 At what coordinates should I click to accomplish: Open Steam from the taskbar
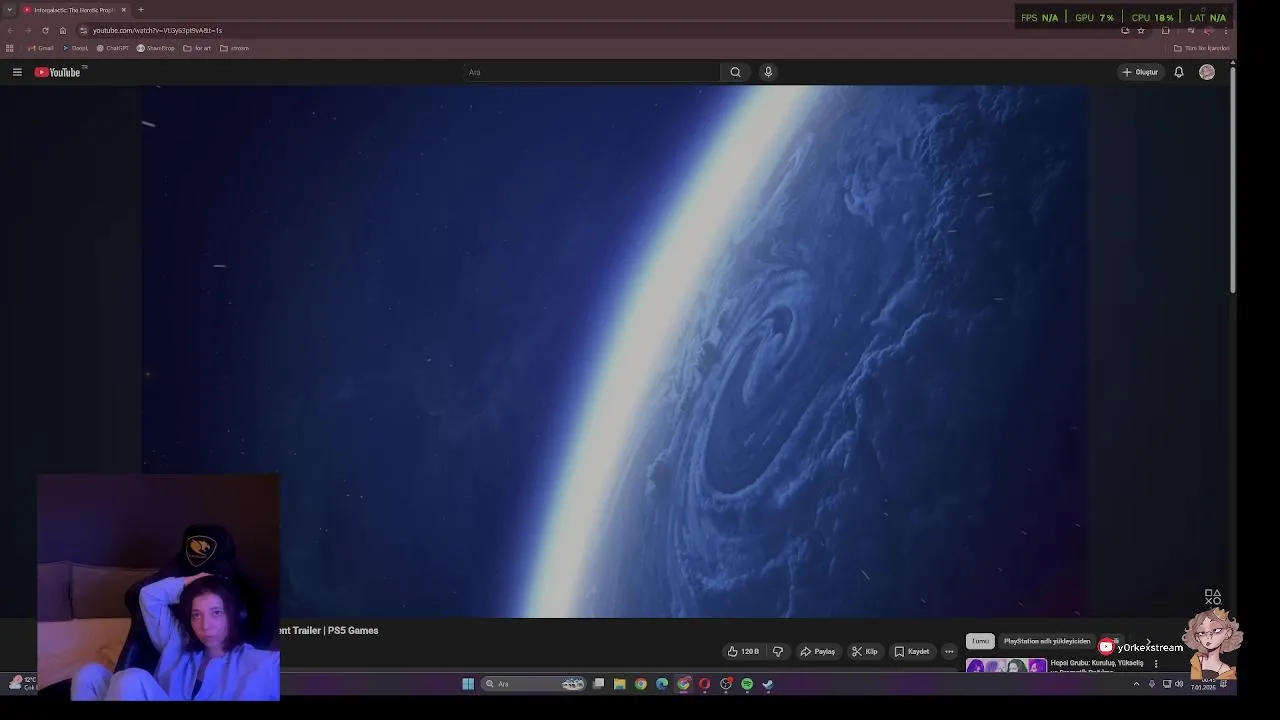pyautogui.click(x=768, y=684)
